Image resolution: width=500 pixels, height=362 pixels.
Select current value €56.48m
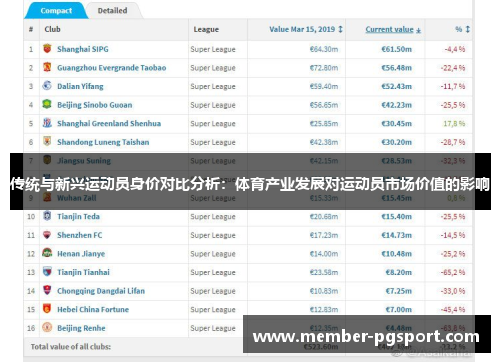coord(397,68)
